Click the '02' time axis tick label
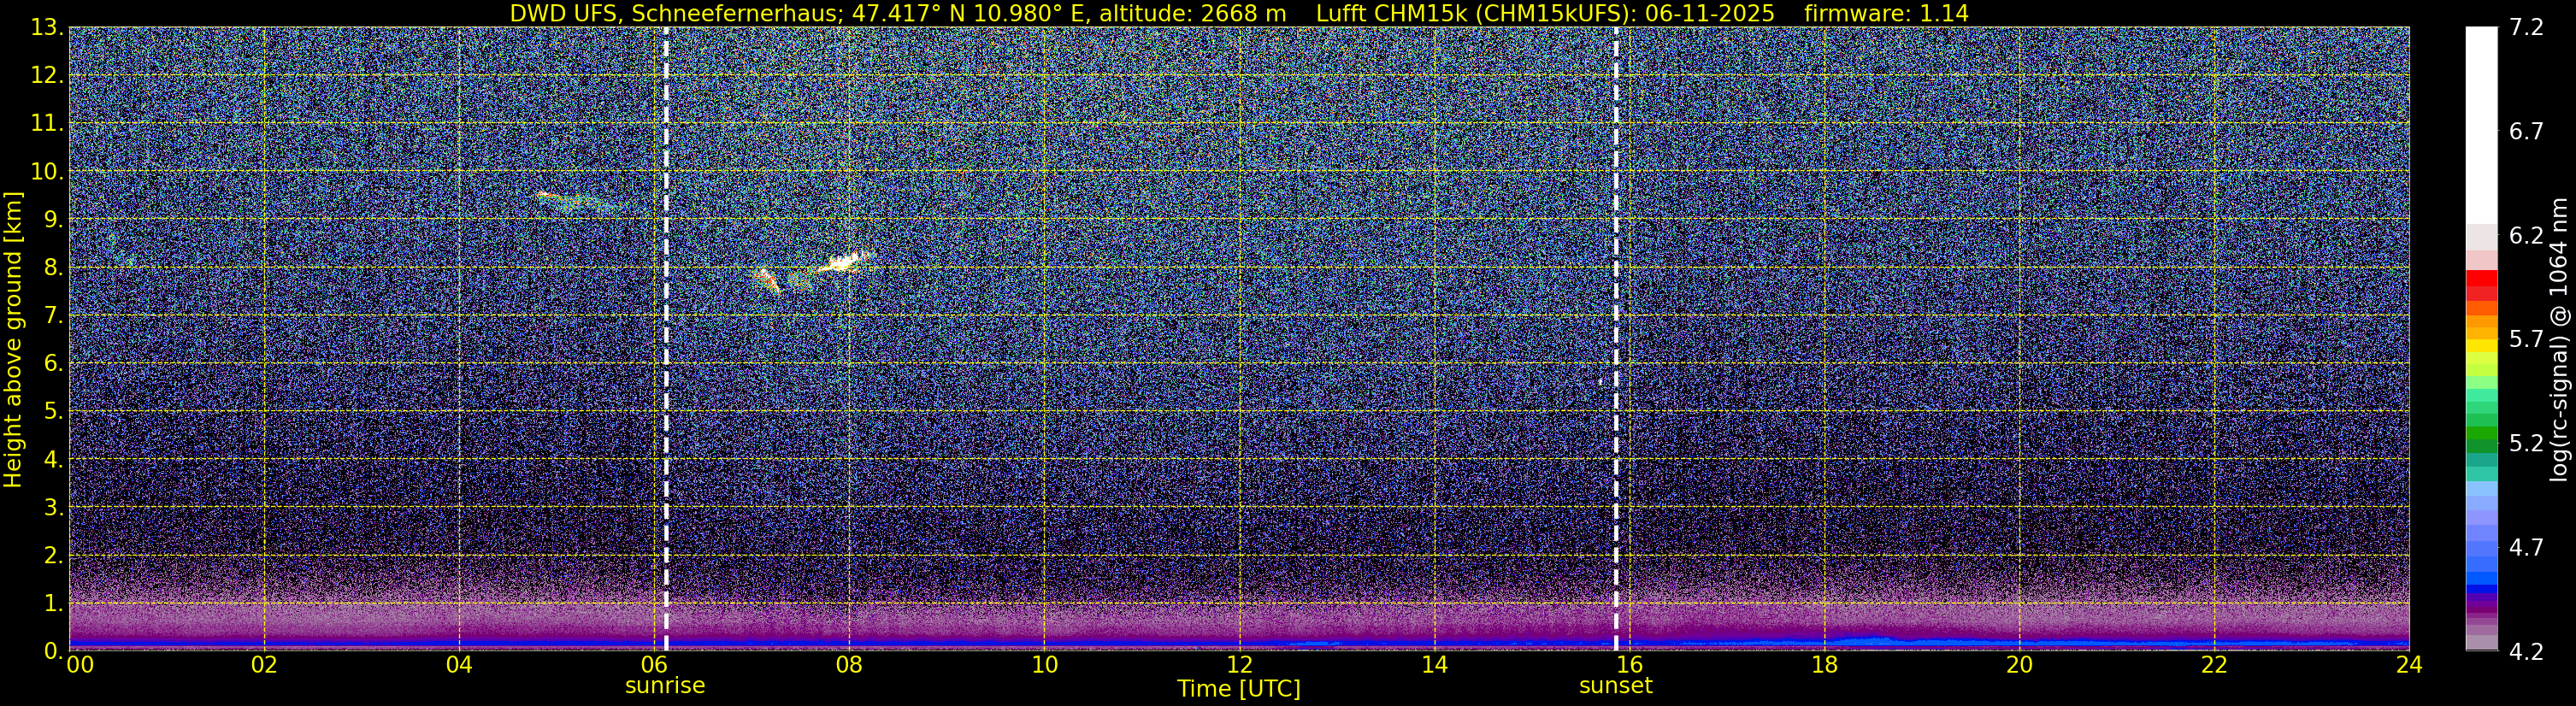The height and width of the screenshot is (706, 2576). click(264, 665)
